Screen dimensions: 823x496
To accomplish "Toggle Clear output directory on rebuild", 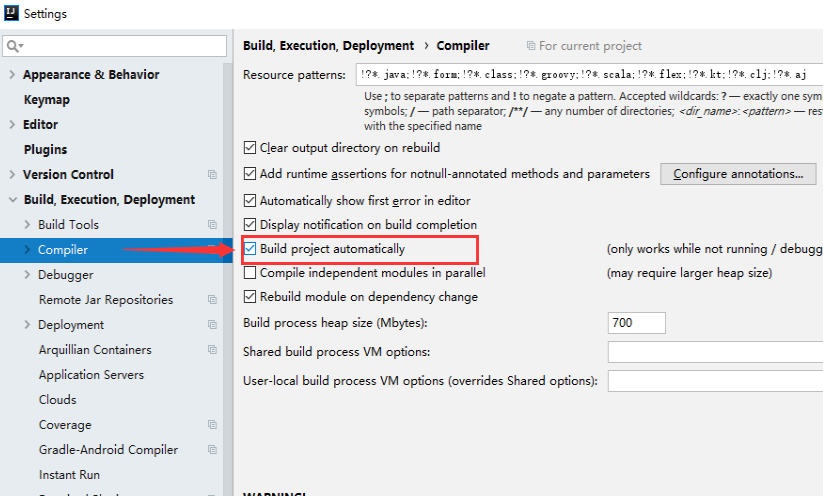I will point(250,148).
